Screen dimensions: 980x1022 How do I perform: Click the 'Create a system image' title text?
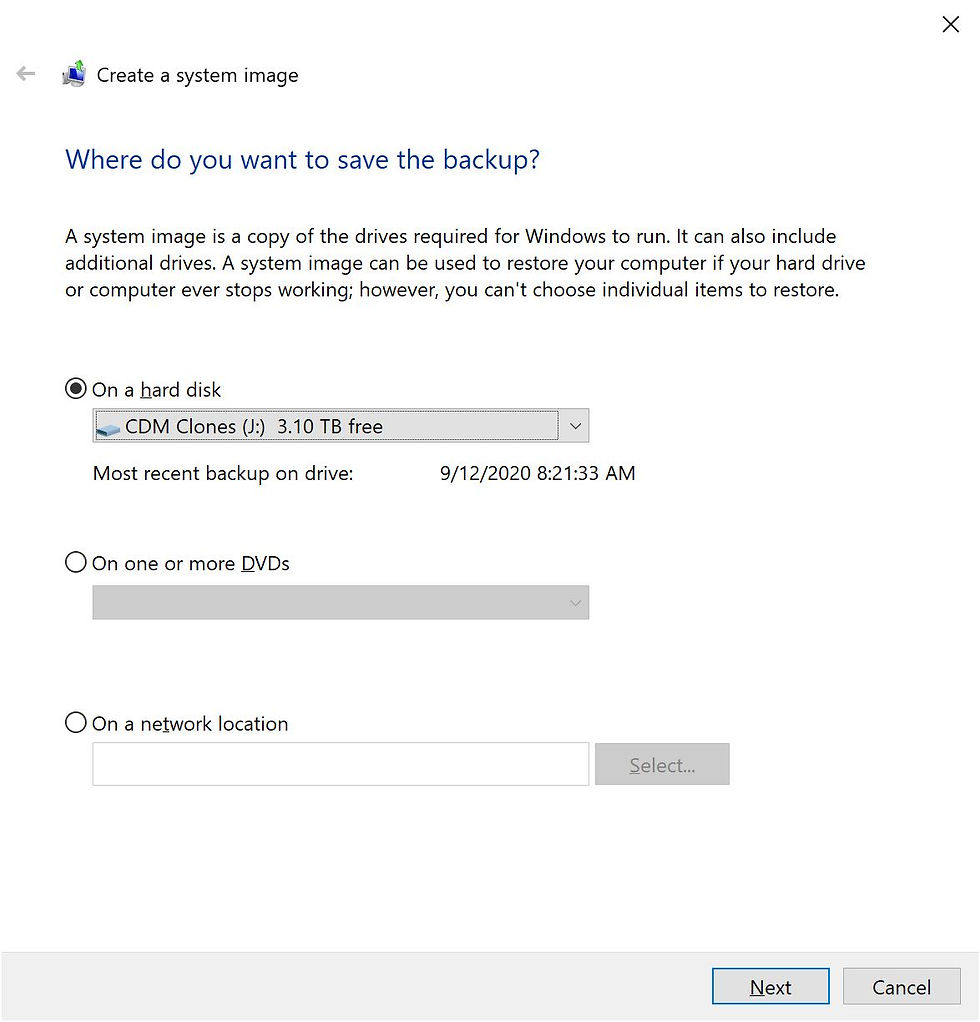(x=197, y=76)
